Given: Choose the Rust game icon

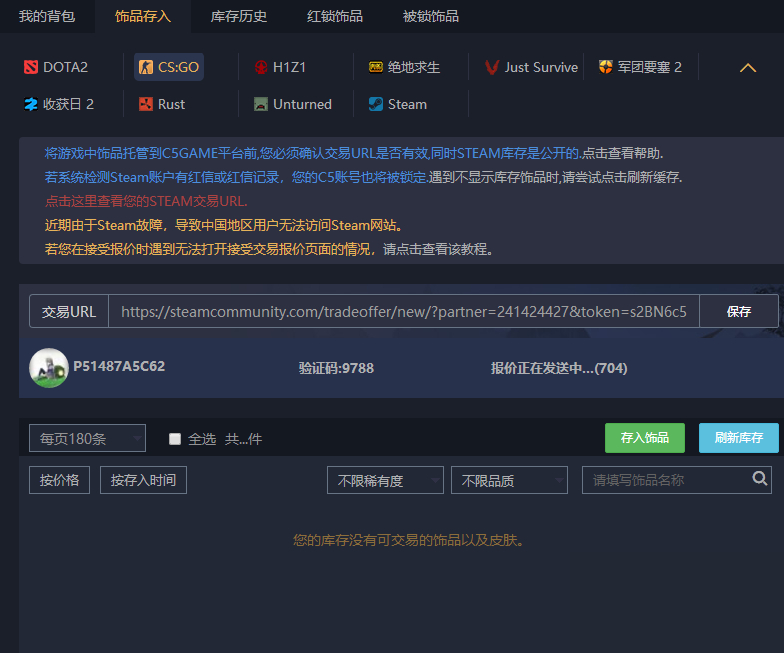Looking at the screenshot, I should (x=146, y=104).
